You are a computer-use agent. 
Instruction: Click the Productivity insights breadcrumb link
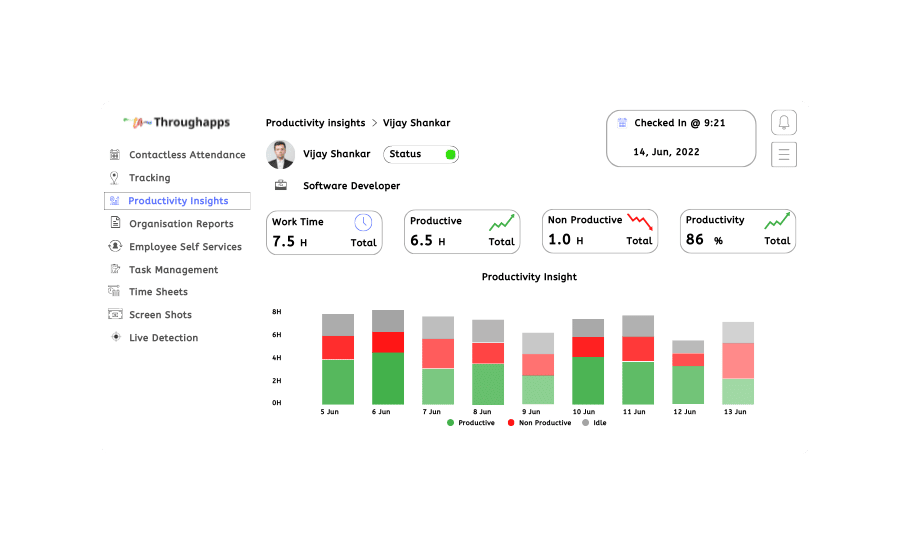coord(315,122)
